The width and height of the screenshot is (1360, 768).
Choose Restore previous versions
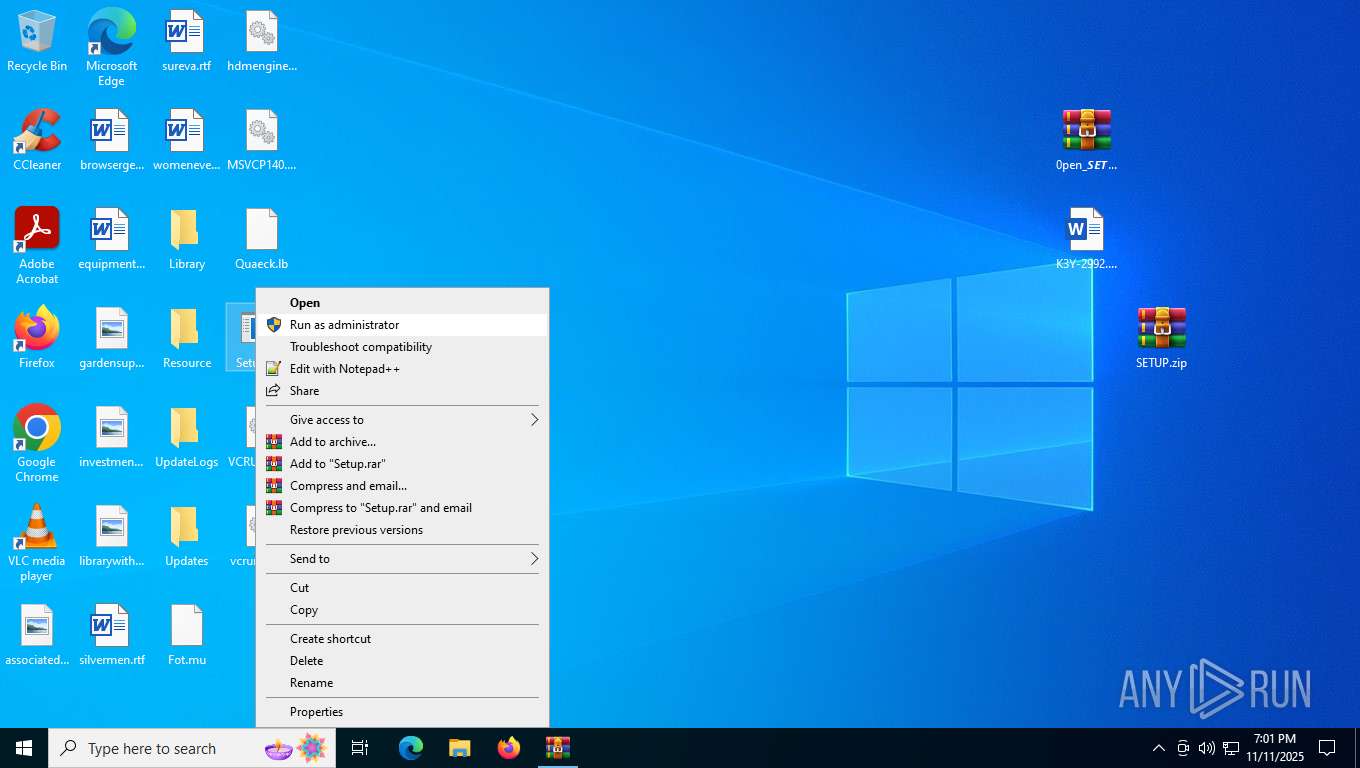(x=402, y=530)
